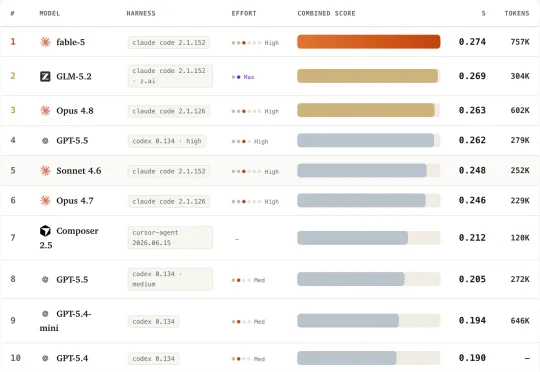Screen dimensions: 540x372
Task: Click the Opus 4.7 starburst icon
Action: click(x=45, y=200)
